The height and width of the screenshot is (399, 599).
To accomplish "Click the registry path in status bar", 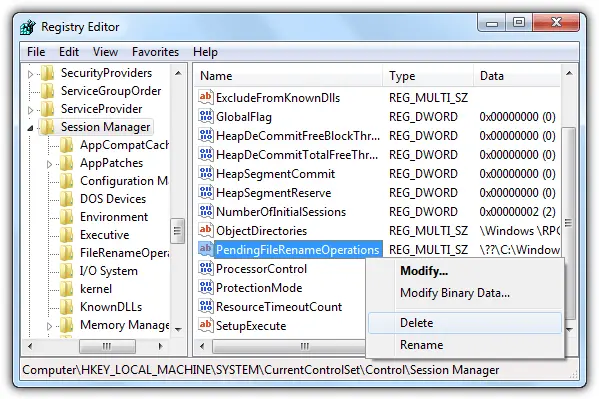I will tap(261, 370).
